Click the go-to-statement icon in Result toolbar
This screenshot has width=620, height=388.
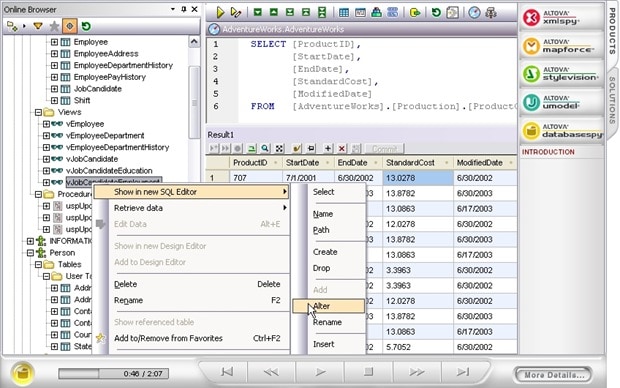pos(251,149)
